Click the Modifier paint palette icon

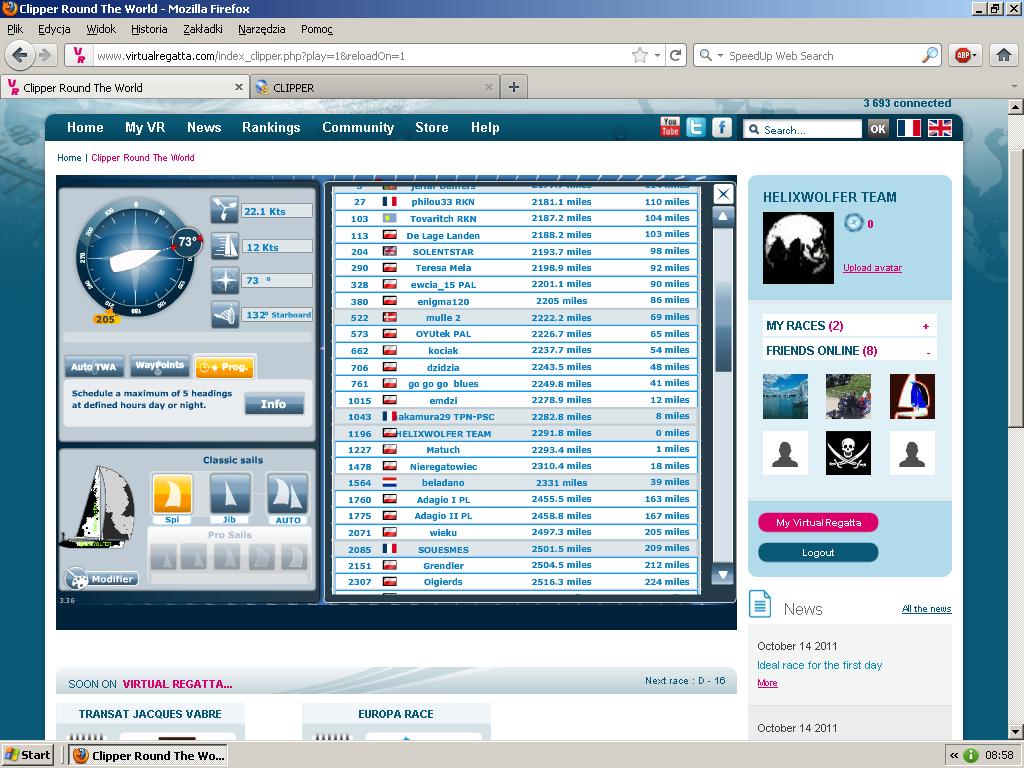coord(77,579)
